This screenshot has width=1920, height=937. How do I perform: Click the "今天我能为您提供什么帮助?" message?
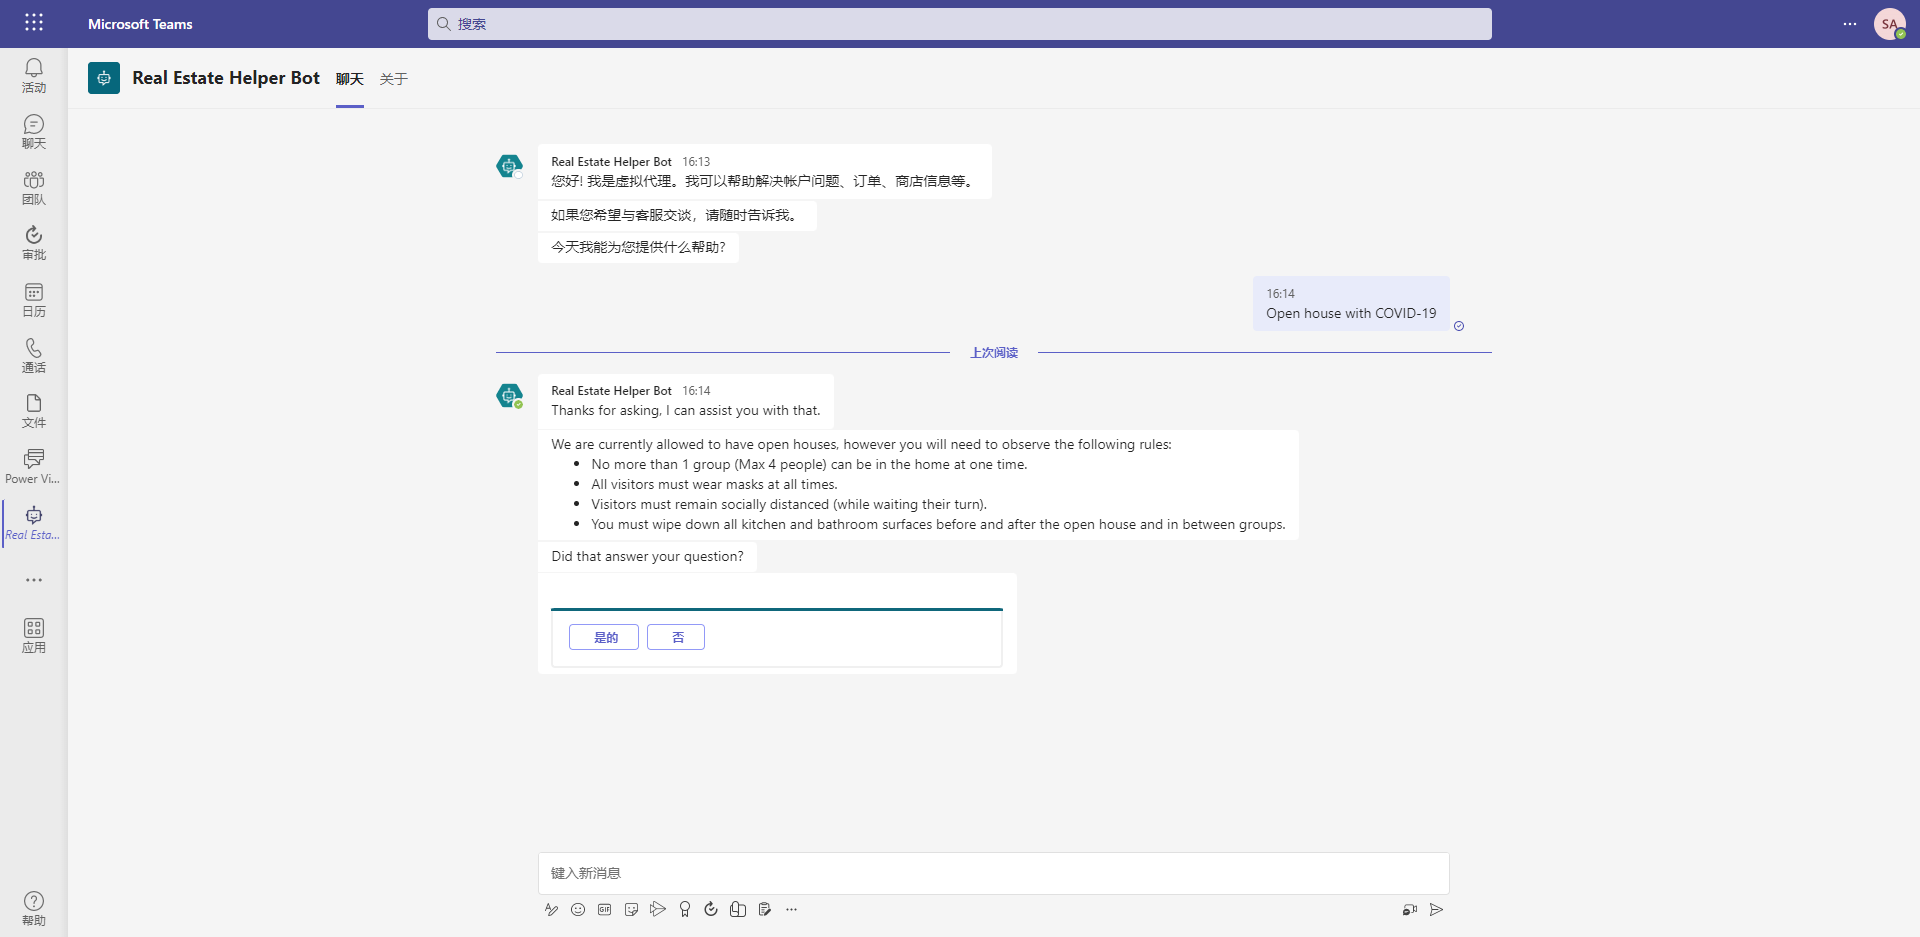pos(638,247)
